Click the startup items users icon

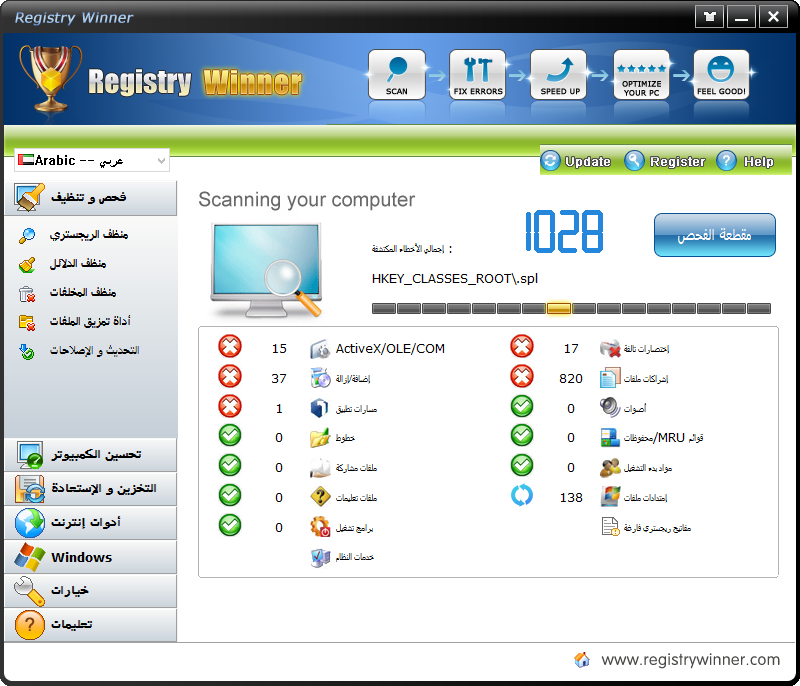610,468
